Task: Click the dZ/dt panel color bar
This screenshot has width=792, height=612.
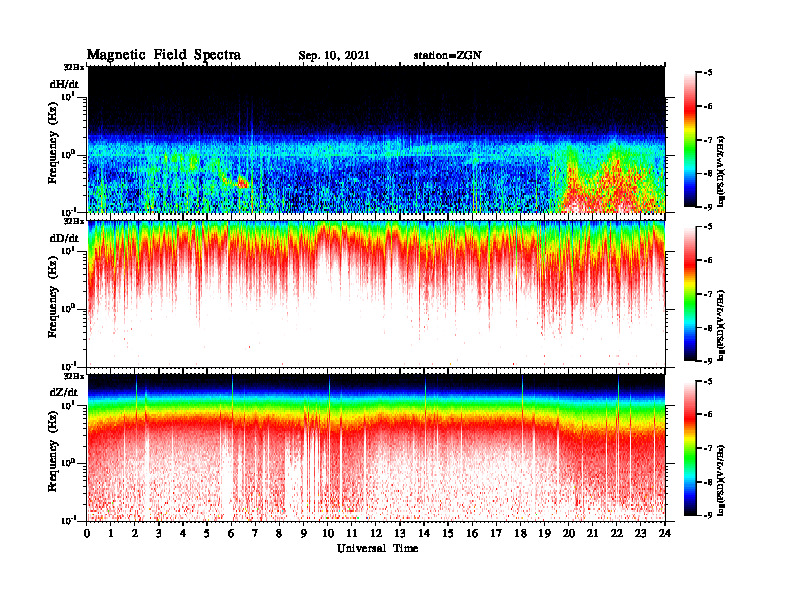Action: tap(690, 448)
